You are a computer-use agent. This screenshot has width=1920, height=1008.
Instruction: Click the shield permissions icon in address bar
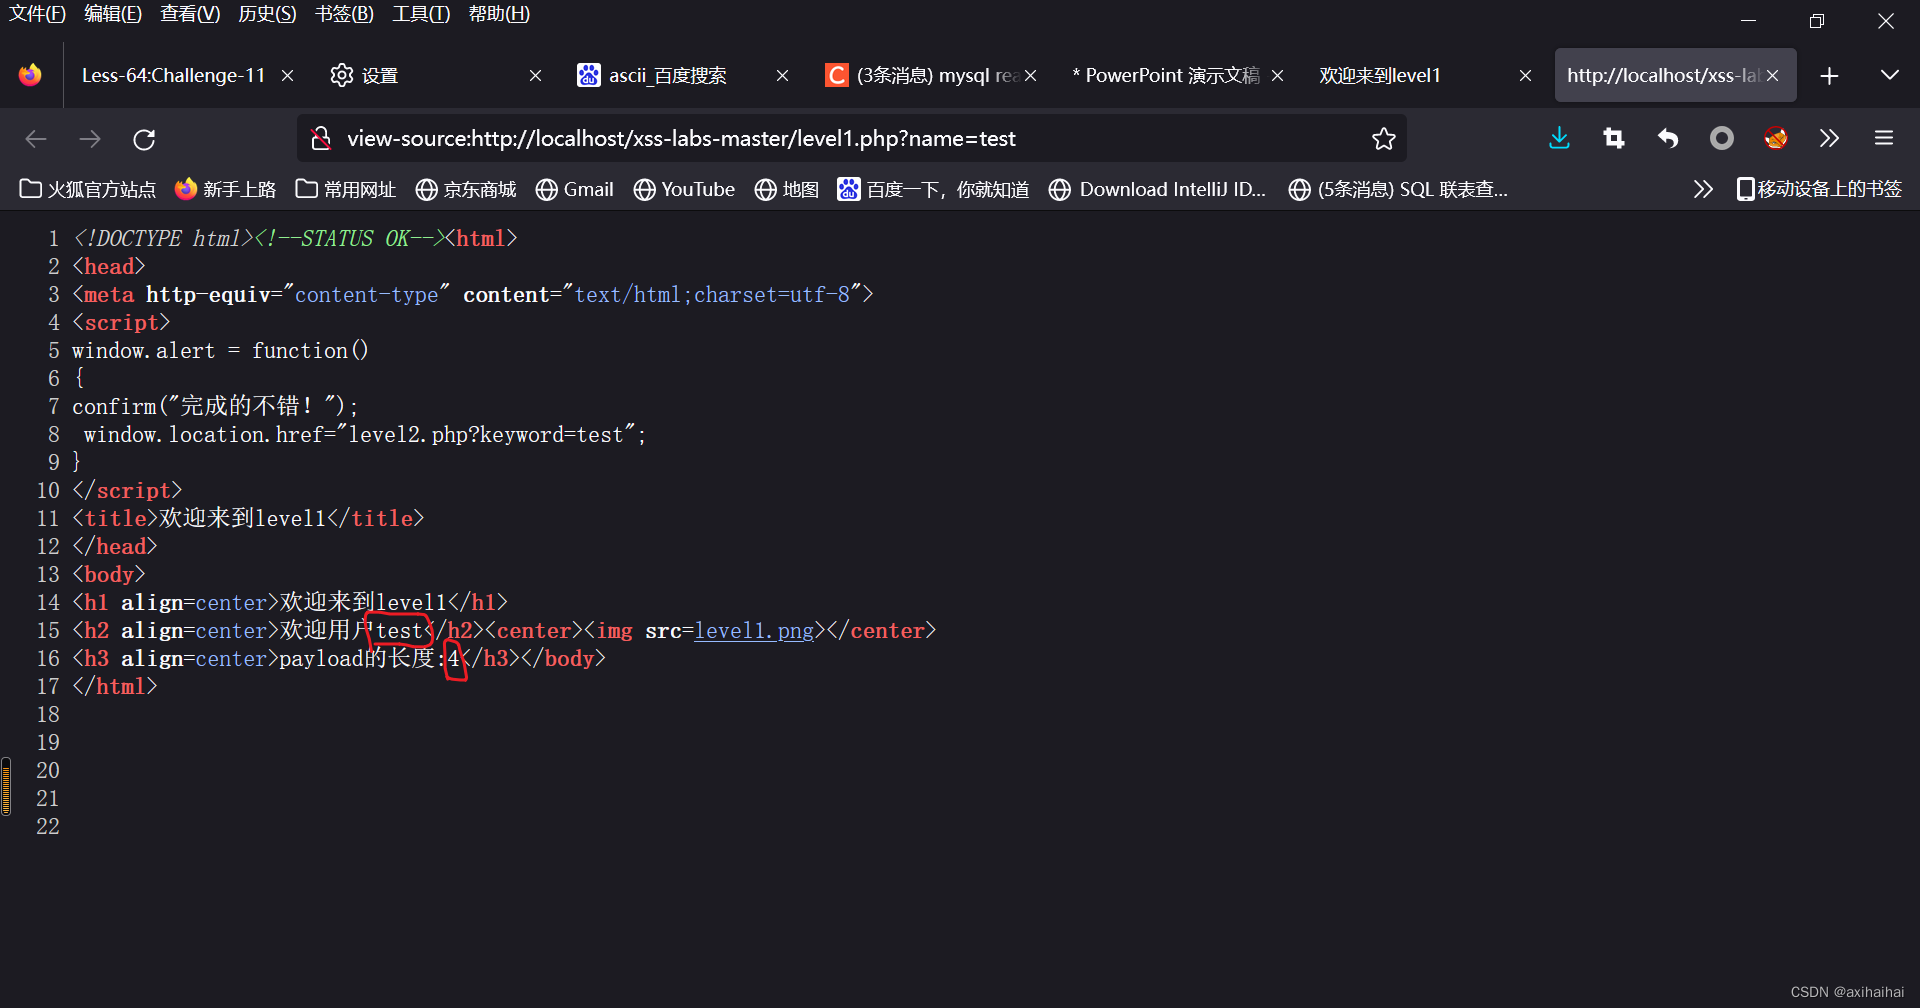pyautogui.click(x=320, y=139)
